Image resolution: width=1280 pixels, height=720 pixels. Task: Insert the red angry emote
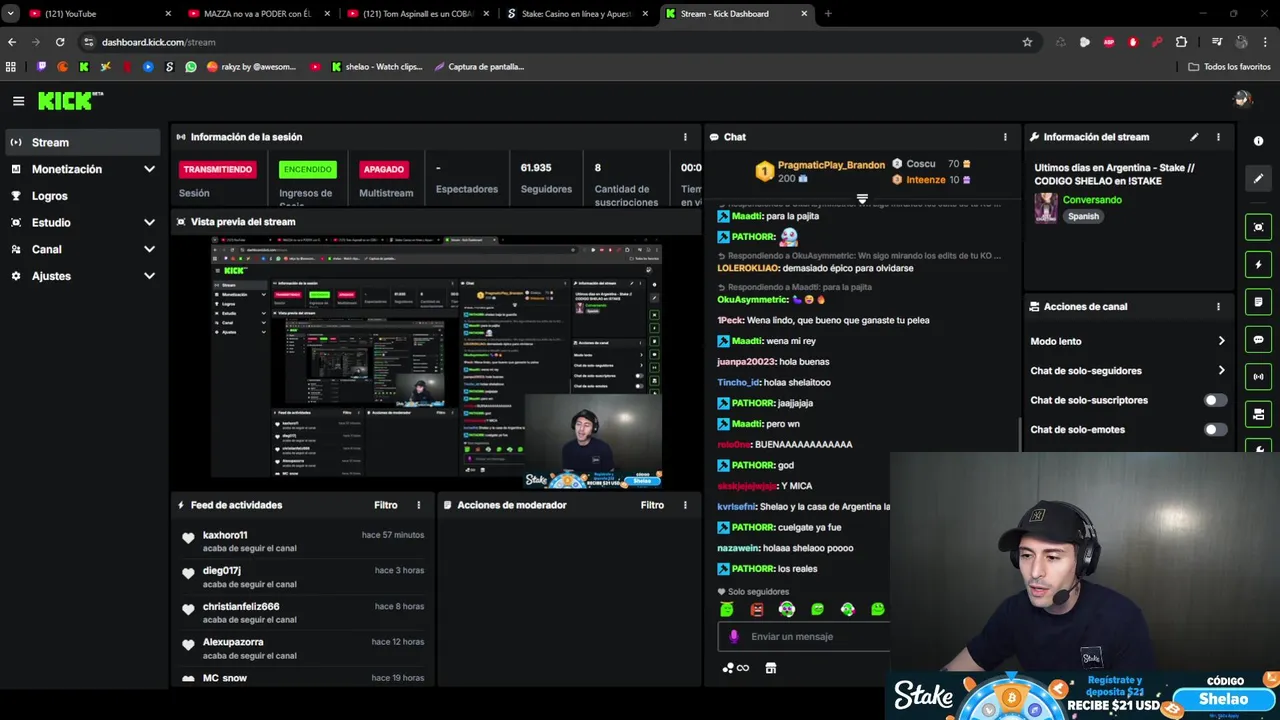(757, 609)
